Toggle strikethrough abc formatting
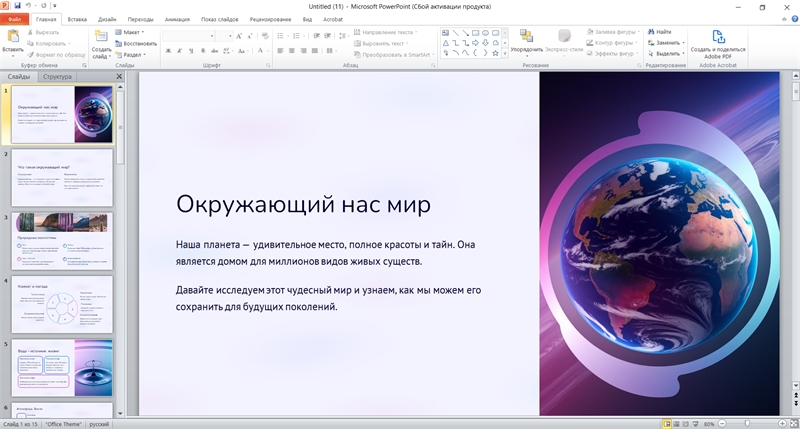This screenshot has height=429, width=800. coord(214,51)
